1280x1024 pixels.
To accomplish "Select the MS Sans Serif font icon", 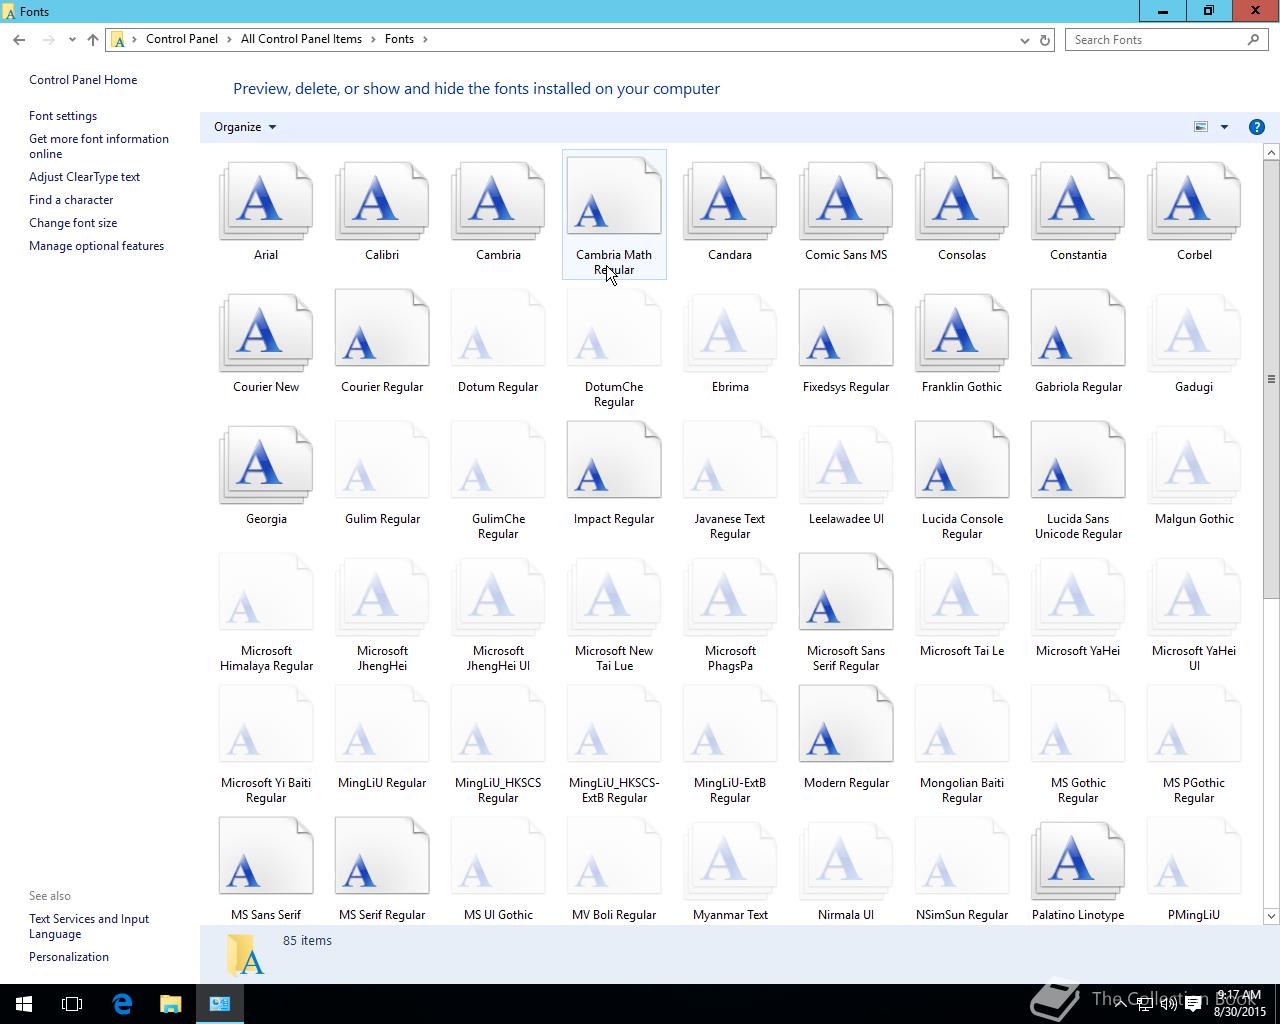I will [266, 858].
